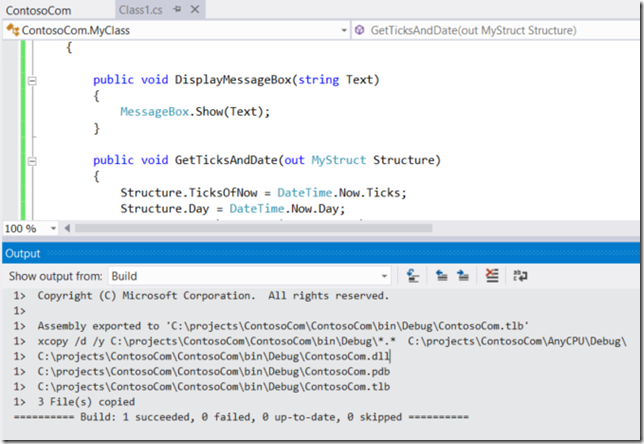Clear all Output window text
The width and height of the screenshot is (644, 444).
point(492,276)
